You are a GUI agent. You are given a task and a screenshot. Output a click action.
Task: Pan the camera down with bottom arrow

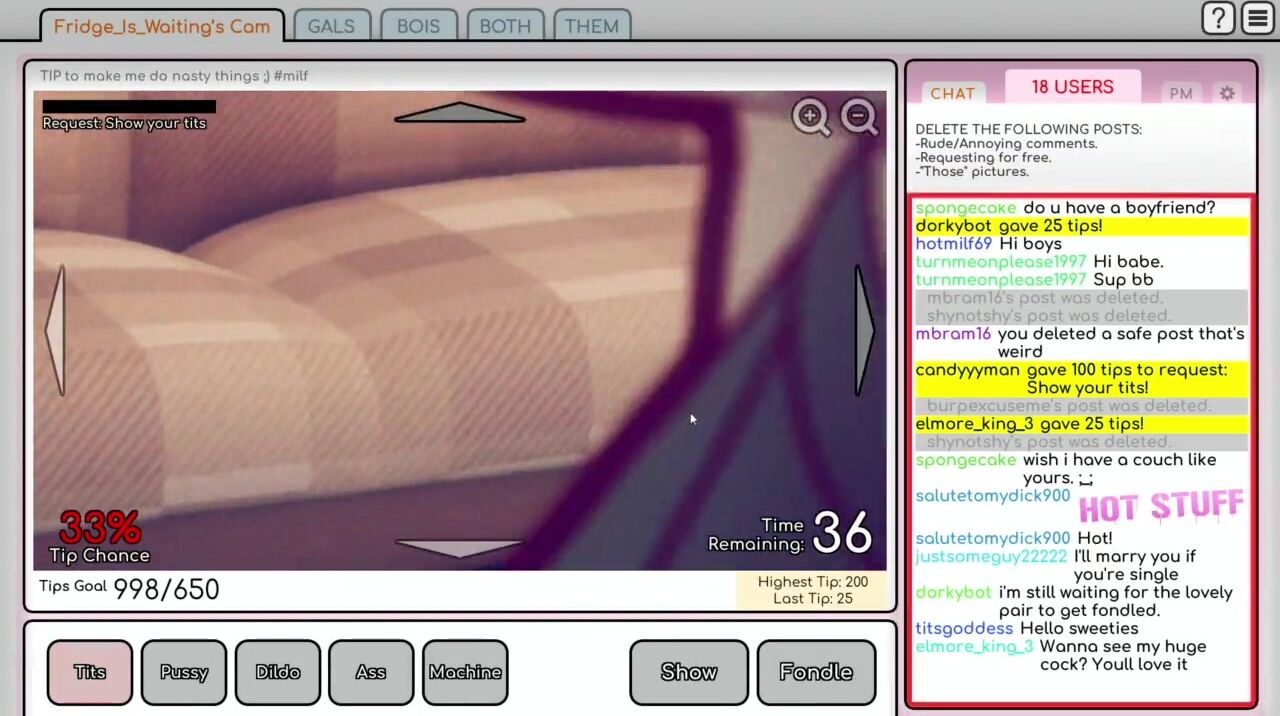(459, 547)
